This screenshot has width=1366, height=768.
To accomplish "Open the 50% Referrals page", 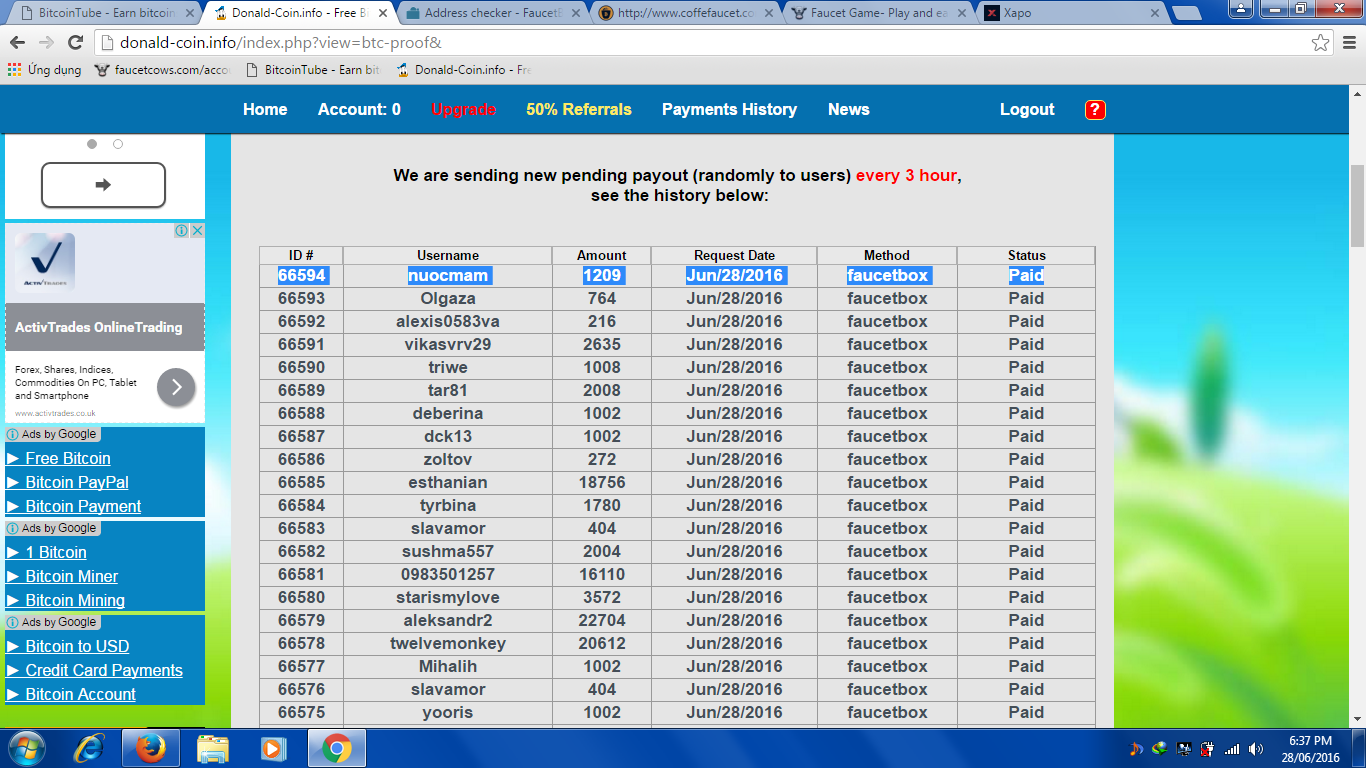I will point(579,110).
